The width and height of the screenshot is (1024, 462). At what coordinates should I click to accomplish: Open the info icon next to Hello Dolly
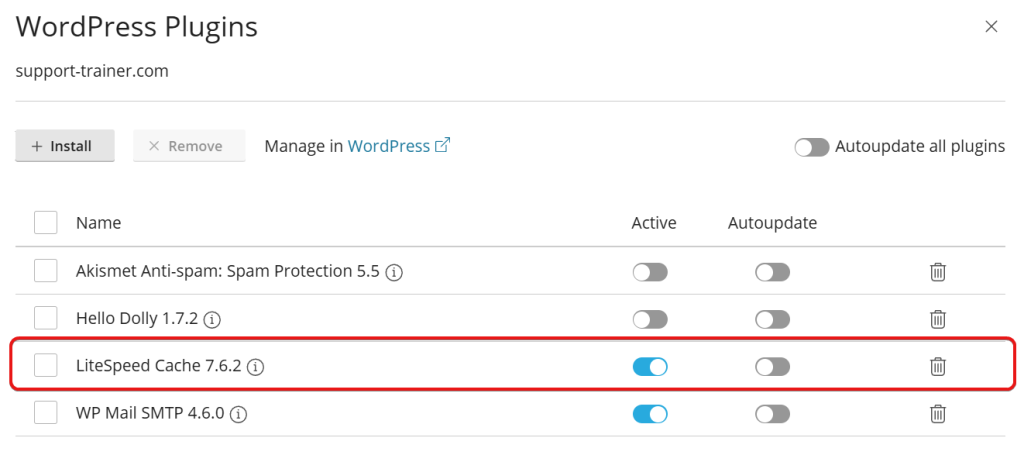tap(212, 320)
